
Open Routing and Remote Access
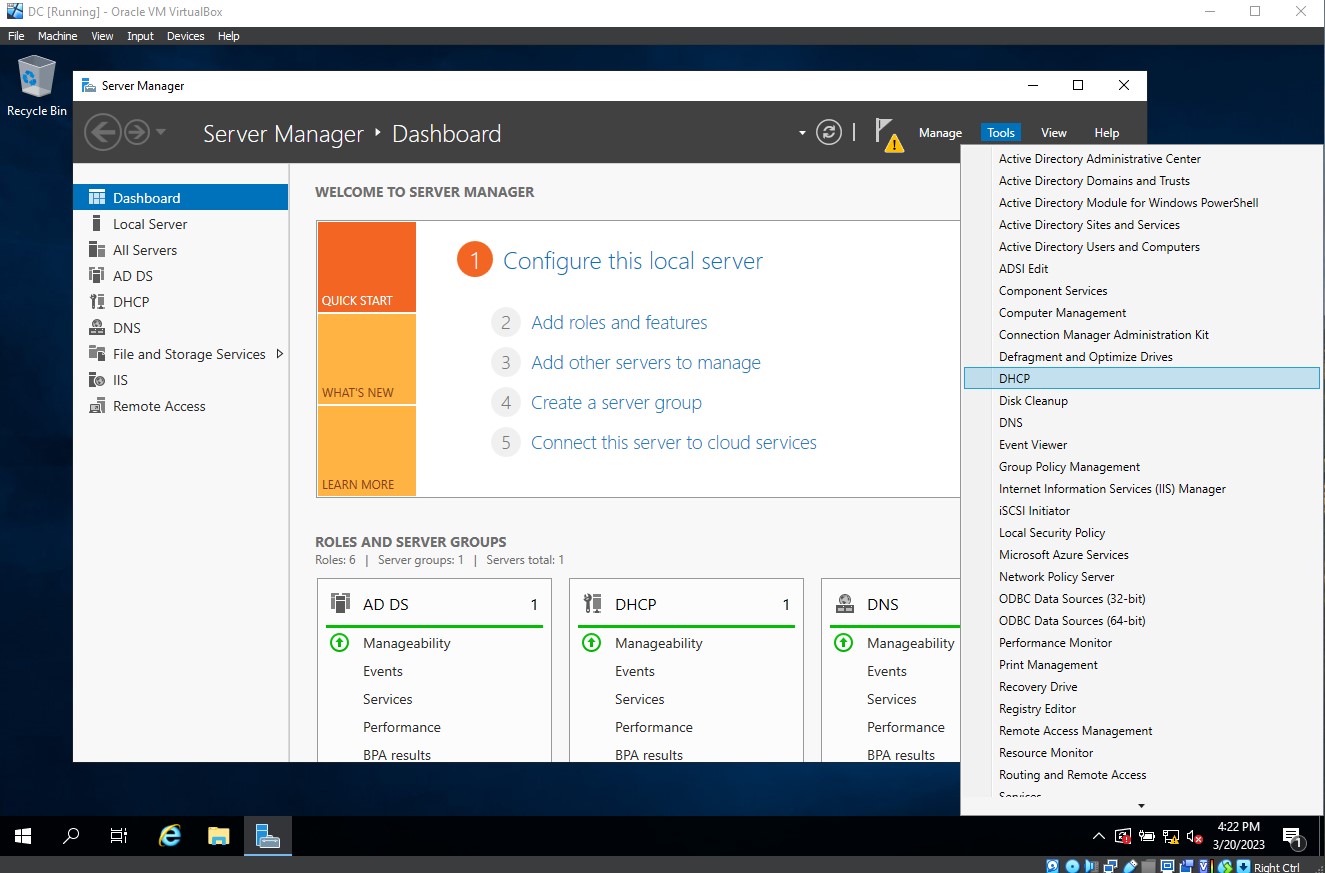click(1141, 775)
